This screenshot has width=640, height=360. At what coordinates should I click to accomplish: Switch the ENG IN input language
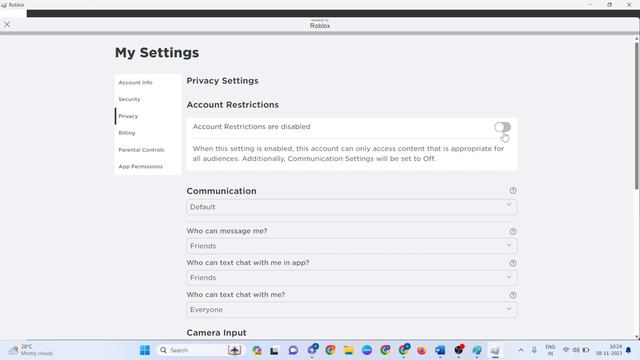pyautogui.click(x=550, y=350)
